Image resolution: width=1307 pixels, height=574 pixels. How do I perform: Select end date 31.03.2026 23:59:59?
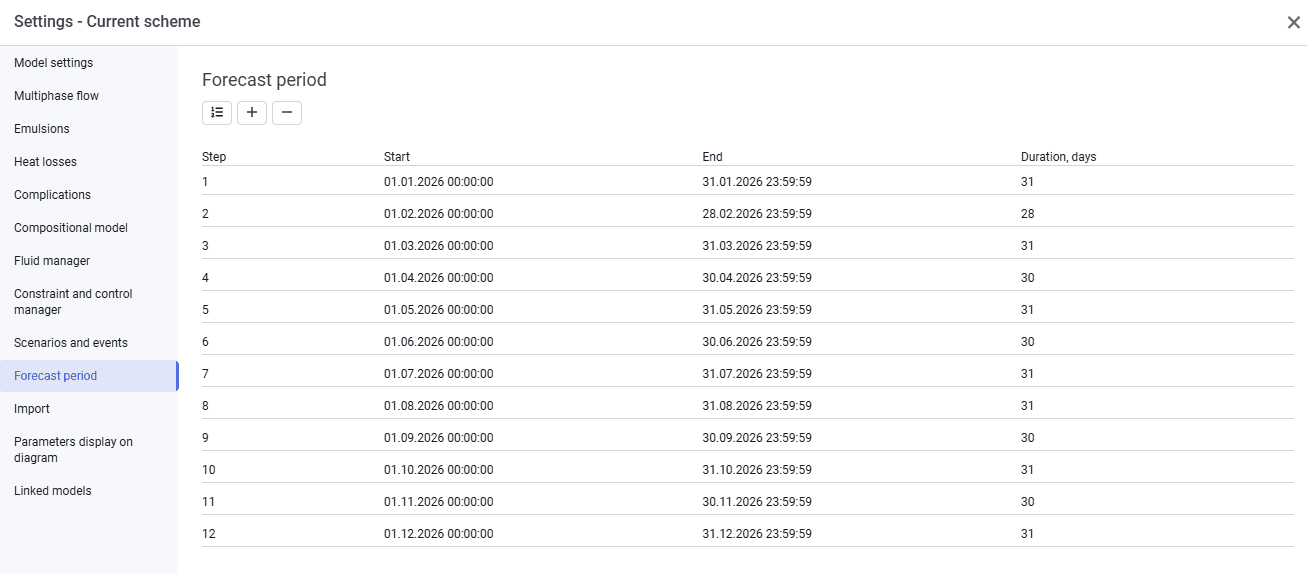click(757, 246)
